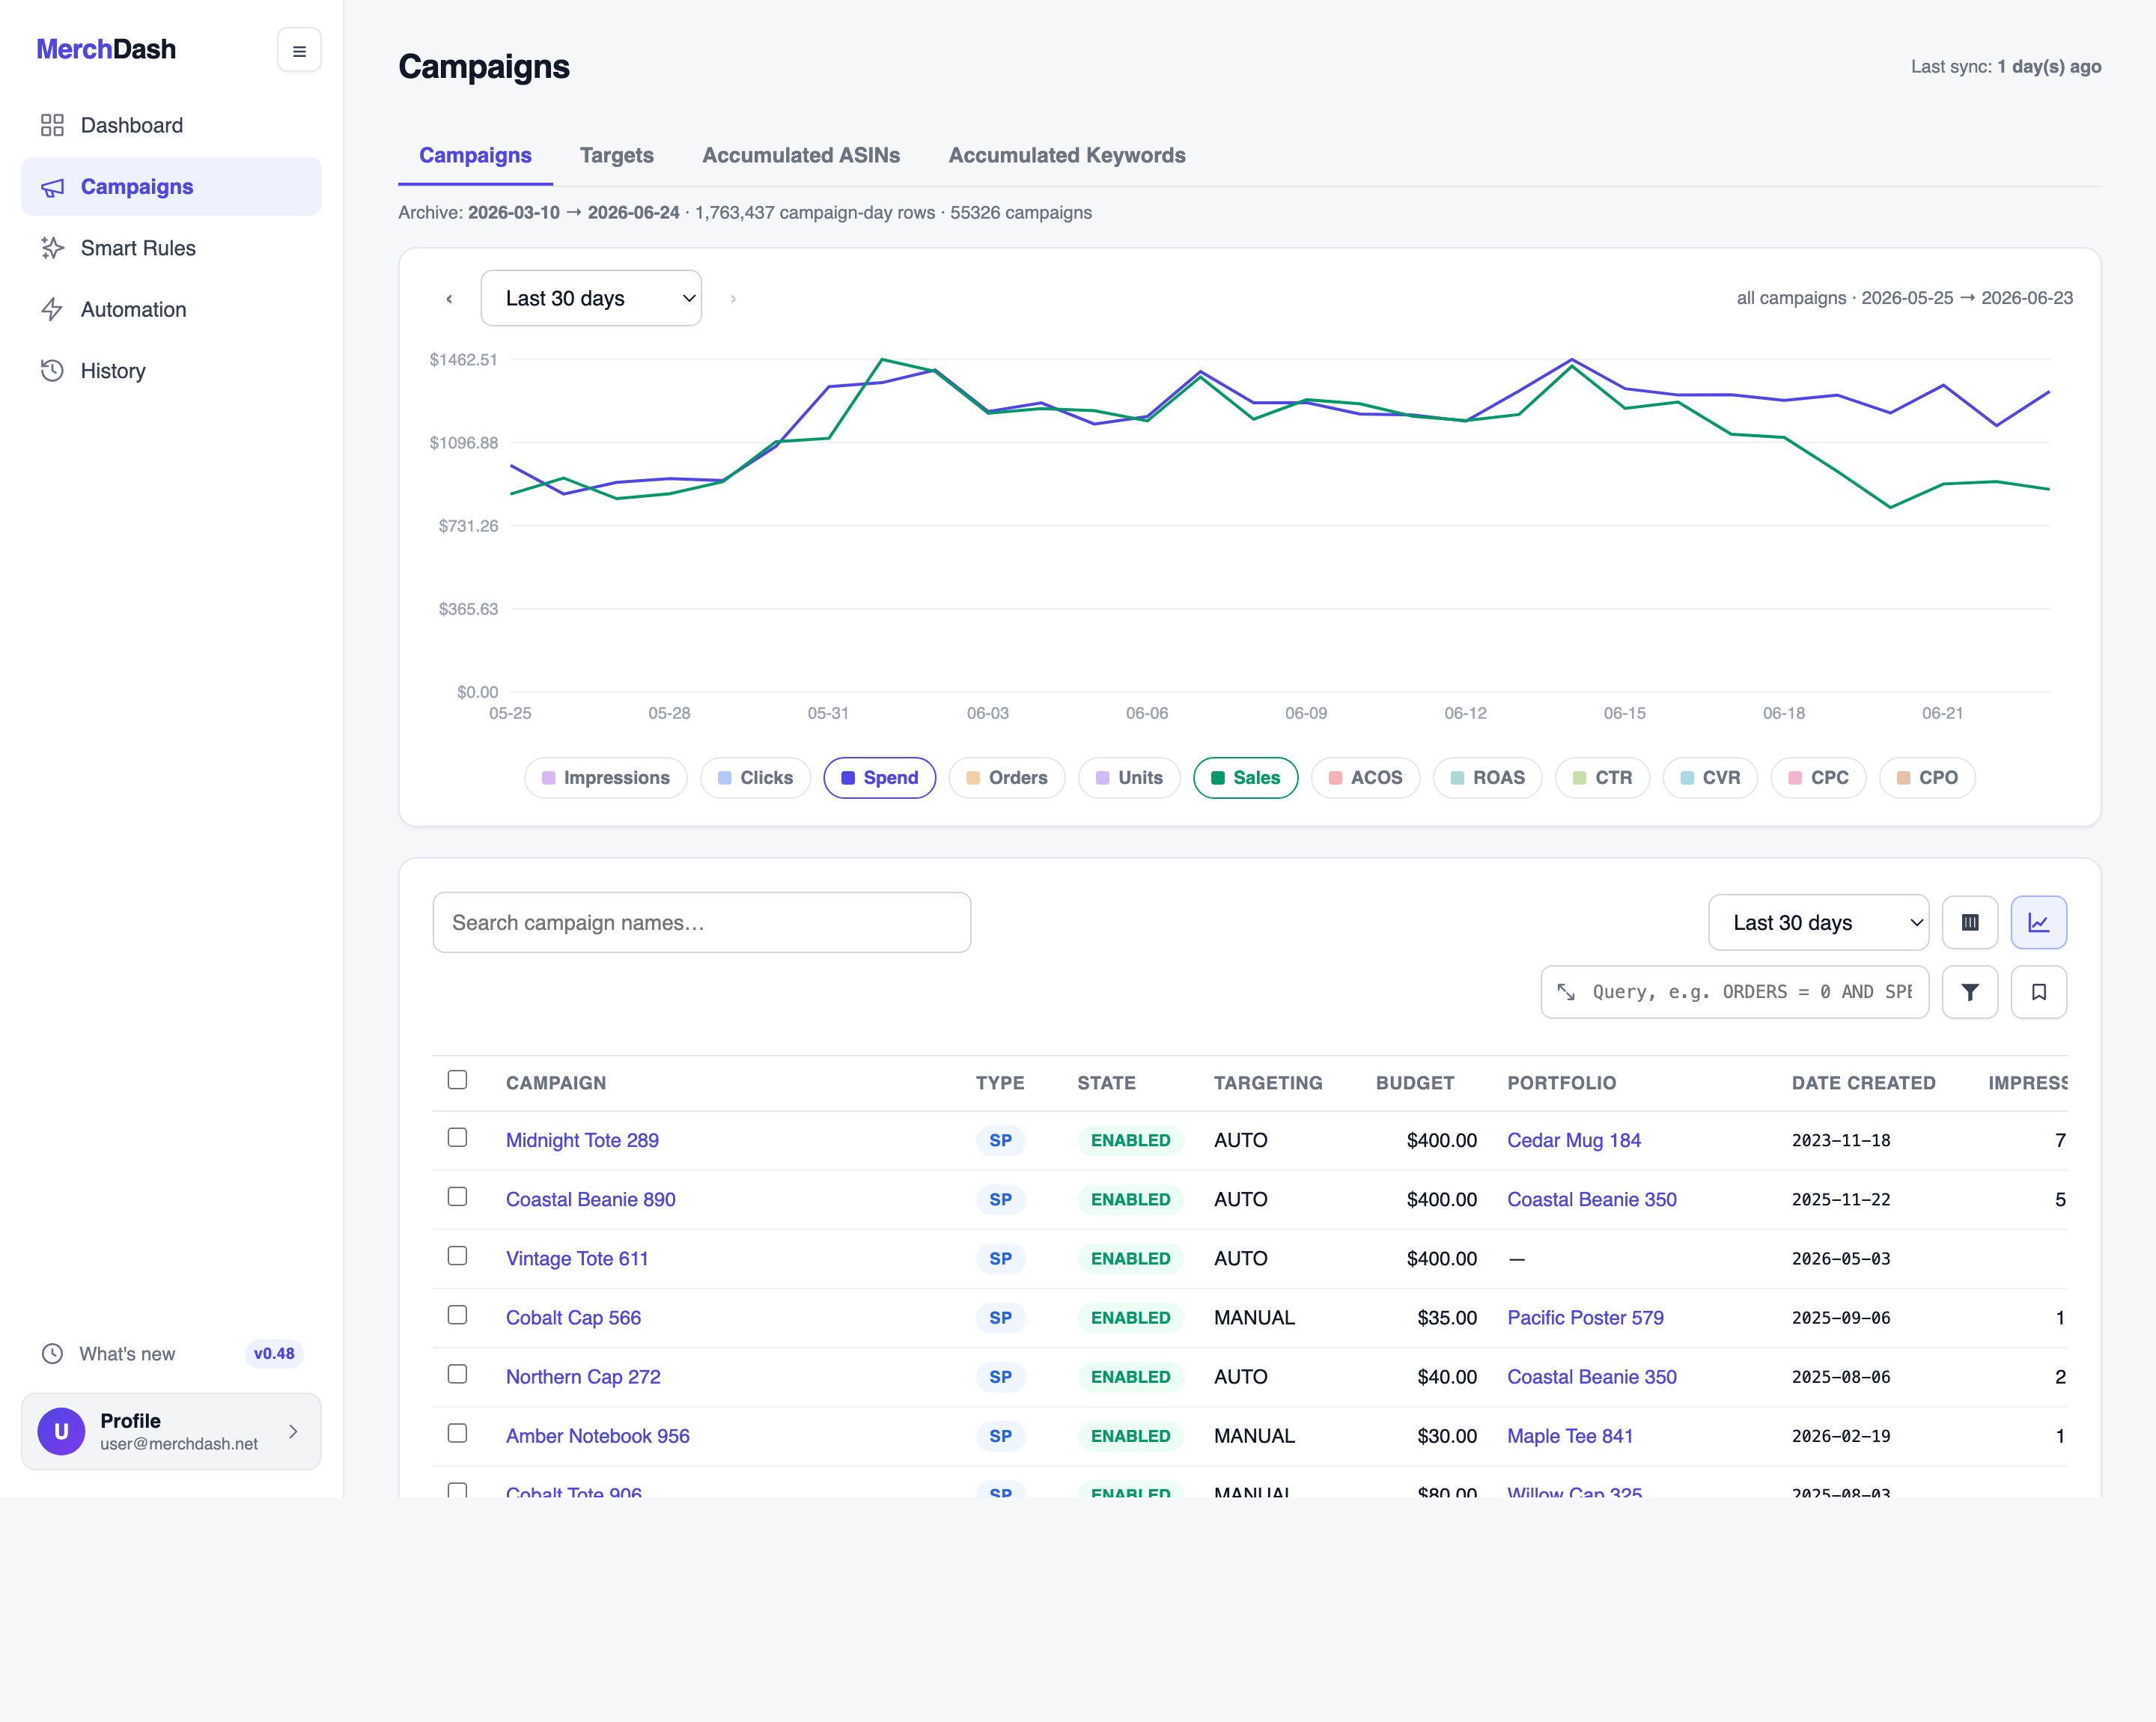Toggle ROAS metric chip
Image resolution: width=2156 pixels, height=1722 pixels.
tap(1487, 778)
